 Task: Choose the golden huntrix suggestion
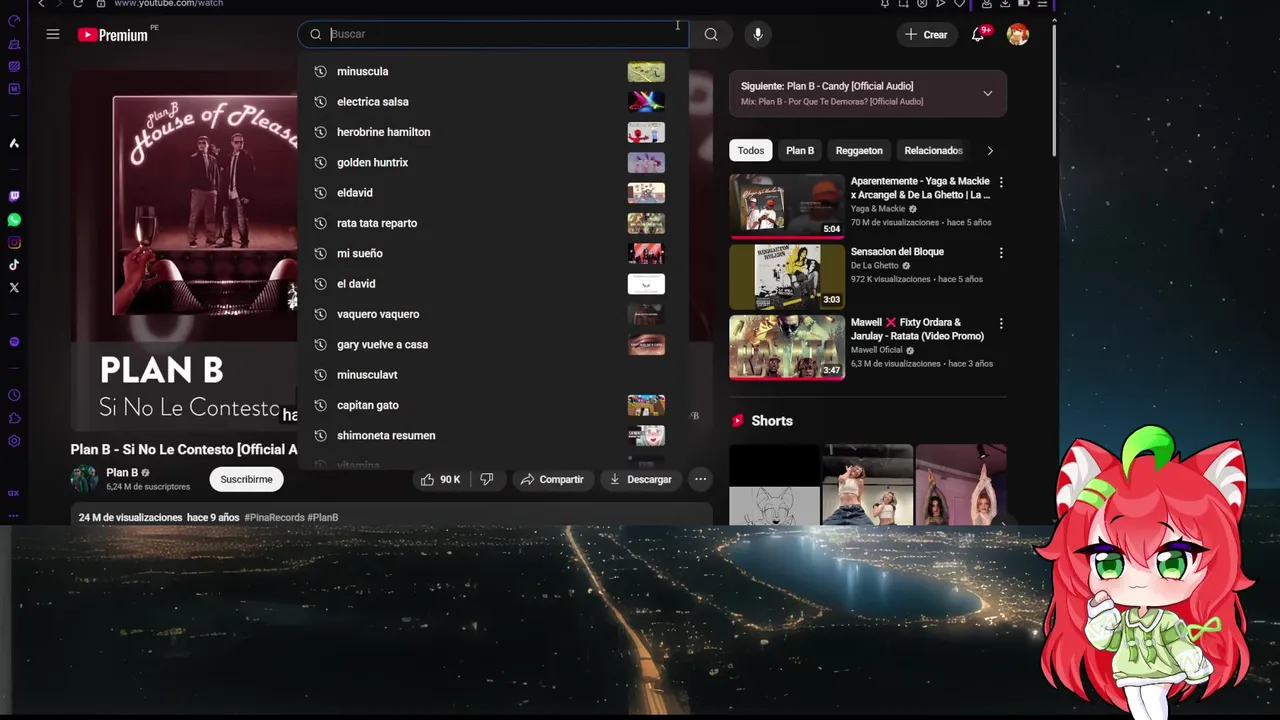point(492,162)
